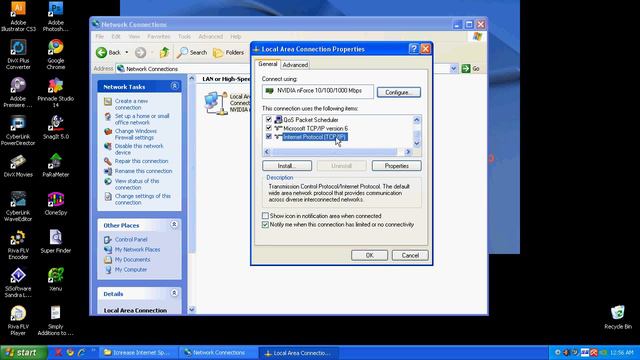Open the Tools menu

click(184, 36)
